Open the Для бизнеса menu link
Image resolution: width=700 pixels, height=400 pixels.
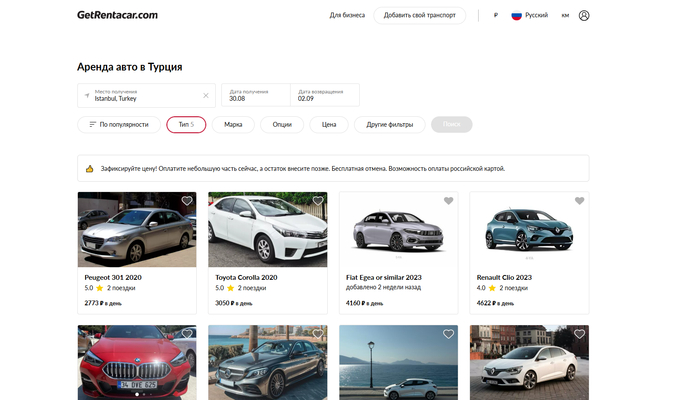pyautogui.click(x=347, y=15)
